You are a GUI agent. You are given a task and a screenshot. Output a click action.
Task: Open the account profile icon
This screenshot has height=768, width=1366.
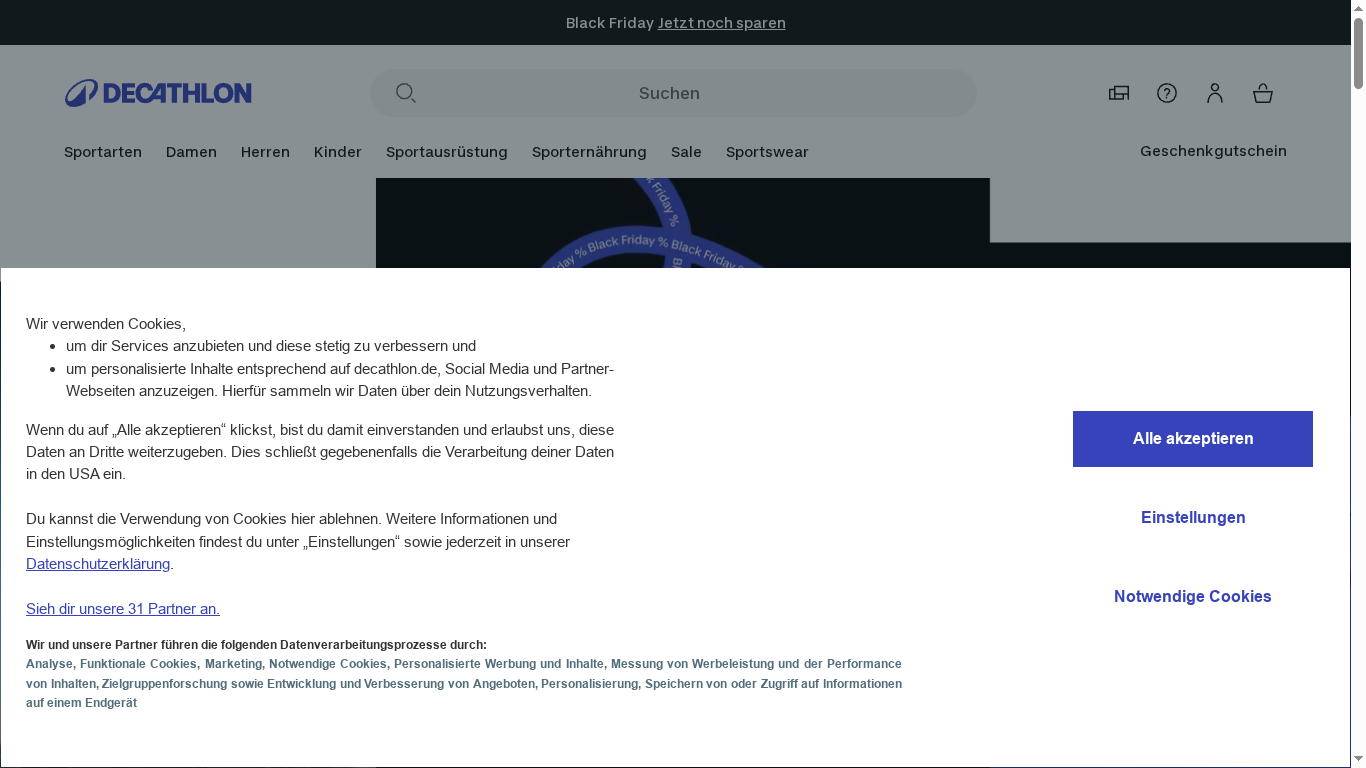(x=1214, y=93)
